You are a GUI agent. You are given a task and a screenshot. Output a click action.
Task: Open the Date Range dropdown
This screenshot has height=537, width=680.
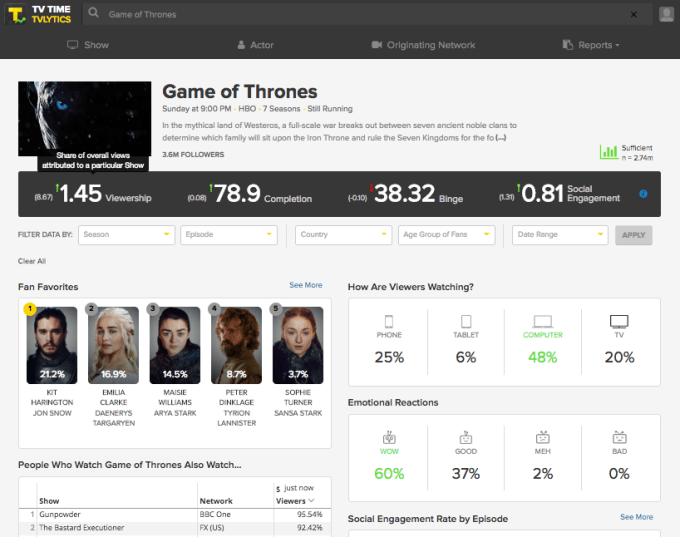pos(560,235)
